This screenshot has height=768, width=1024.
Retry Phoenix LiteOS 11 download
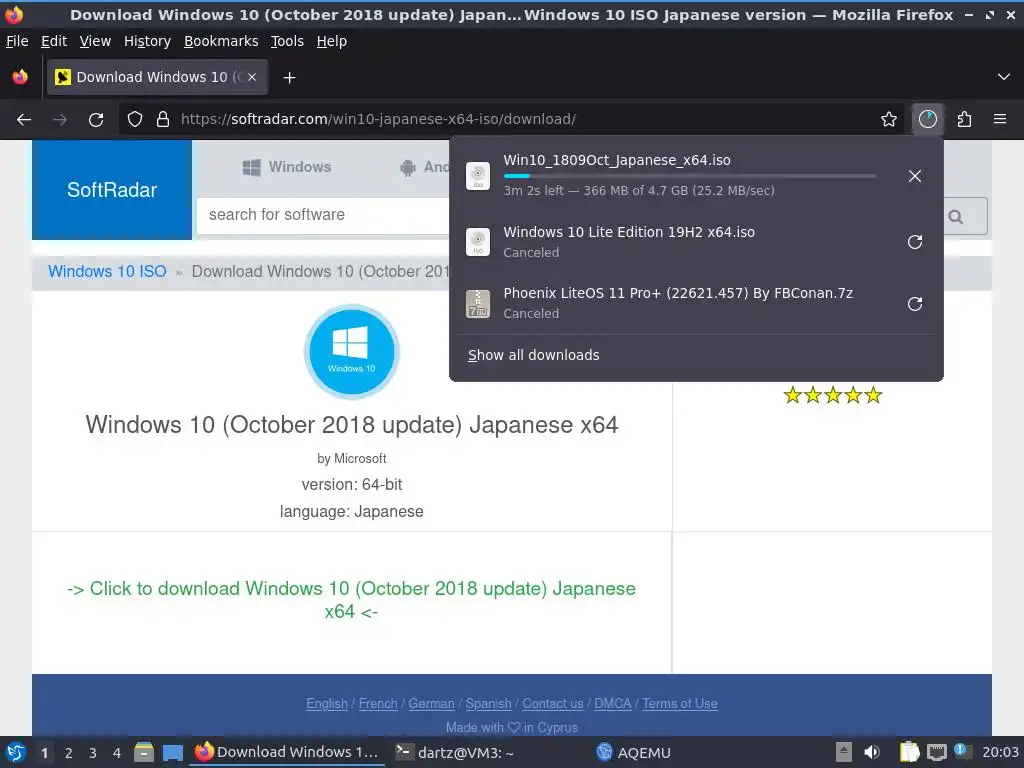coord(914,304)
